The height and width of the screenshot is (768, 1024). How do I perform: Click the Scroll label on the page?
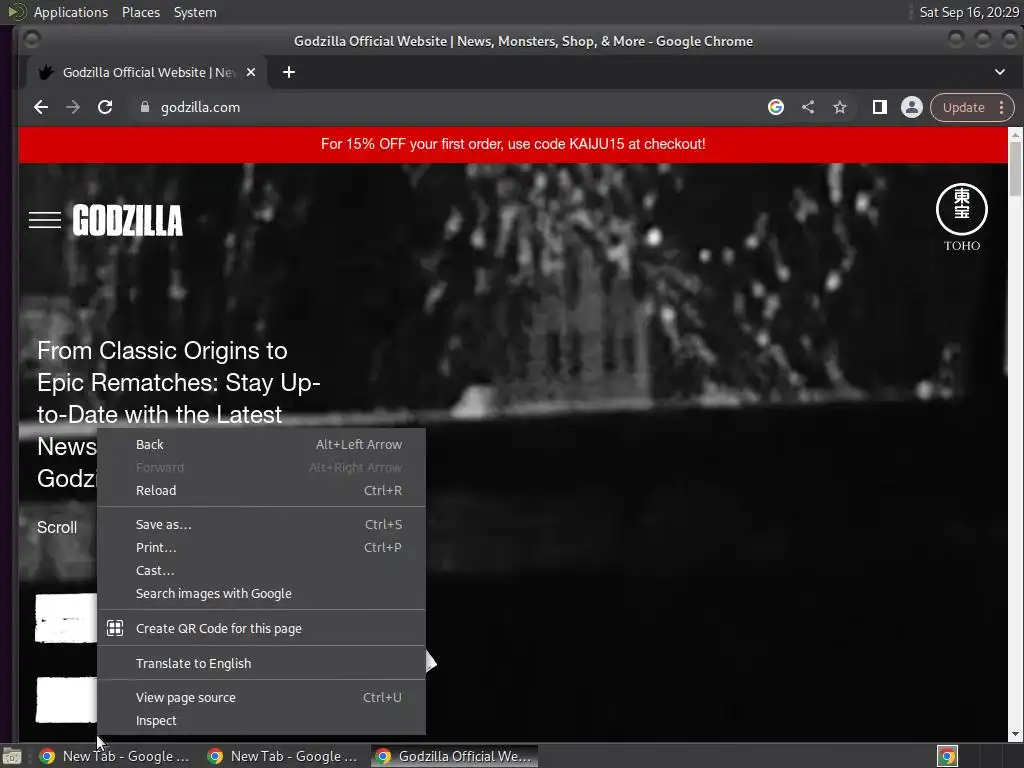(57, 527)
